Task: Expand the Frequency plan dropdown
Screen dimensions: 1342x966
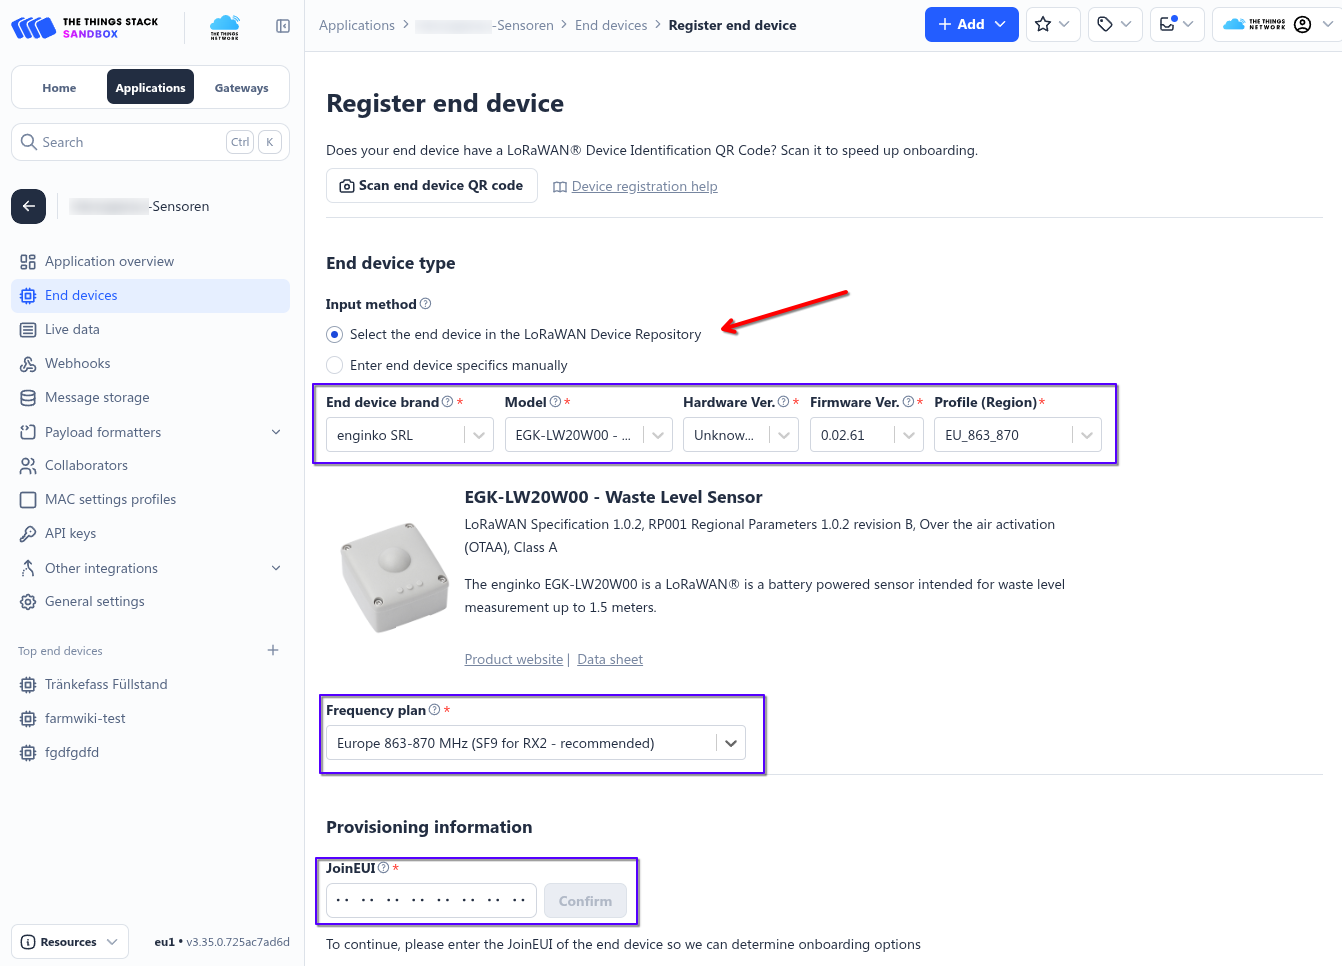Action: coord(535,743)
